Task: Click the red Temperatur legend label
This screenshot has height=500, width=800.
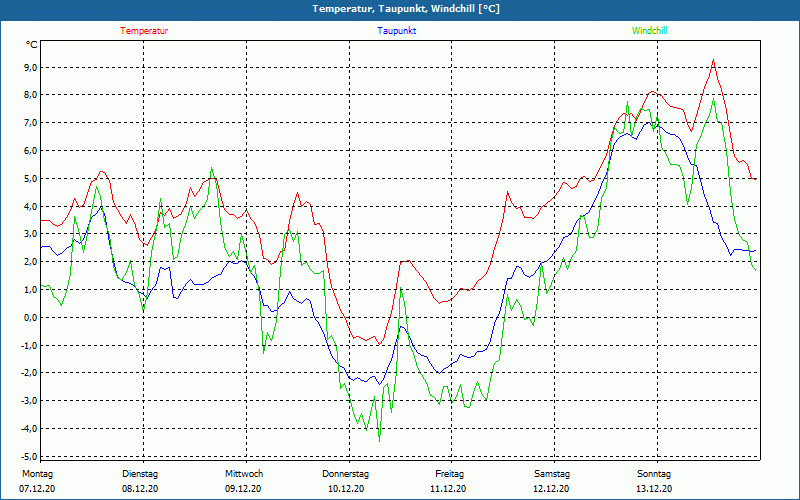Action: 144,31
